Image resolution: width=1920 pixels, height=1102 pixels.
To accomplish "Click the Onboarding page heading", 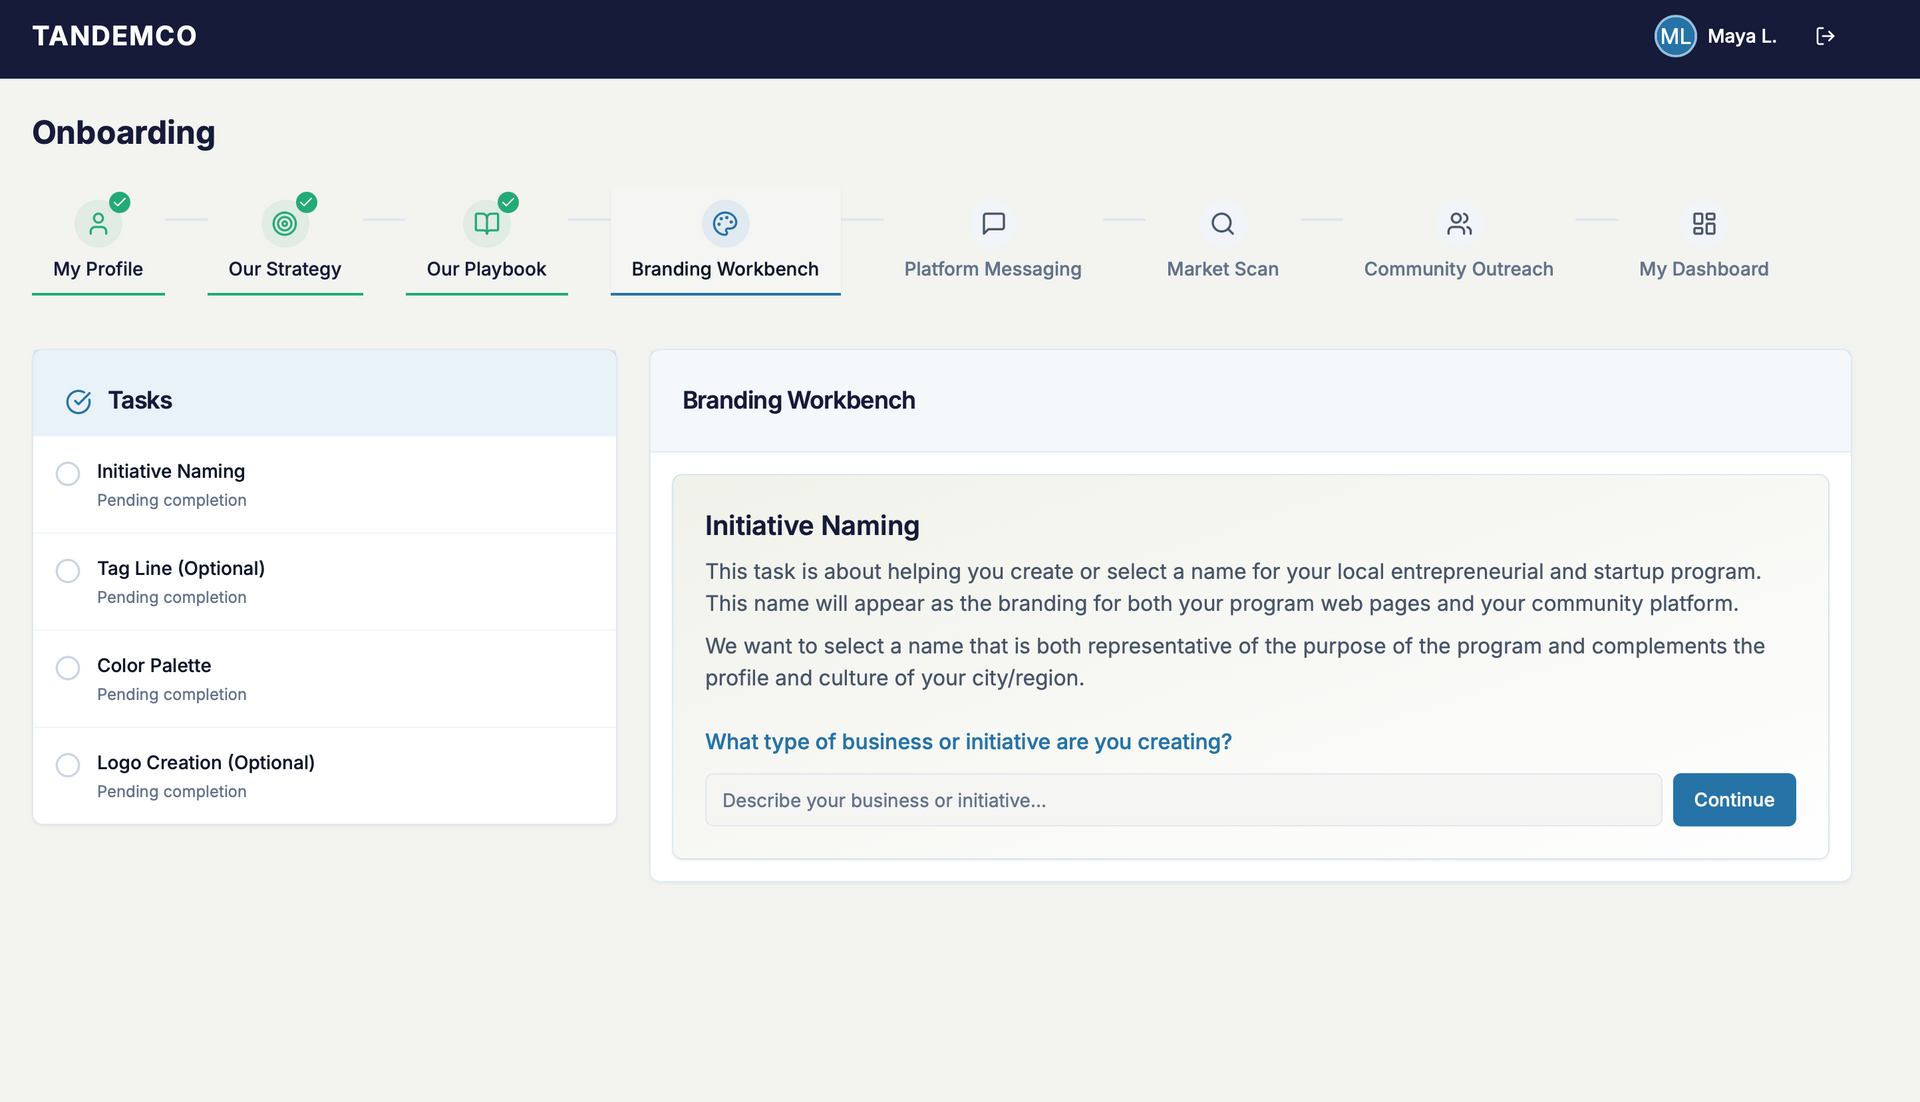I will point(124,133).
